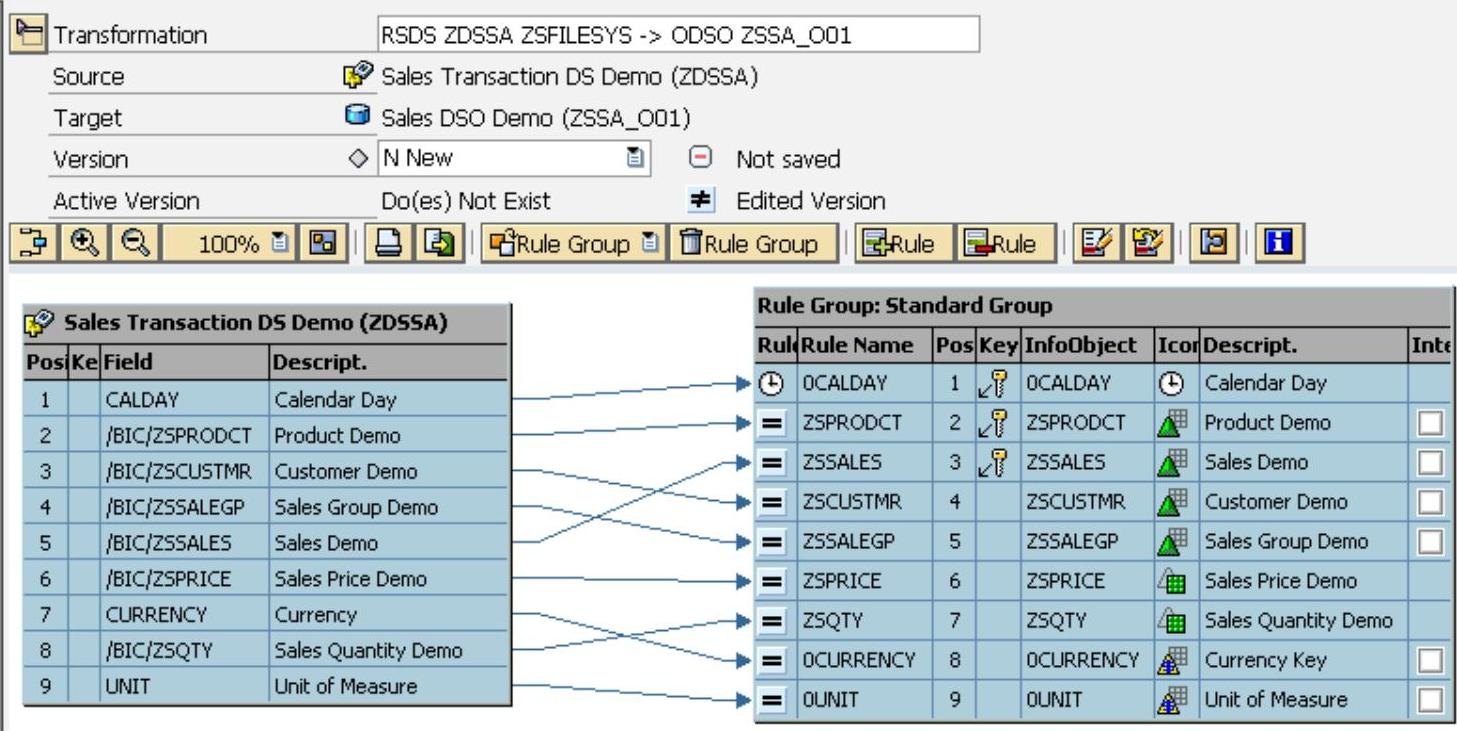This screenshot has width=1457, height=731.
Task: Open the Version dropdown showing N New
Action: point(634,158)
